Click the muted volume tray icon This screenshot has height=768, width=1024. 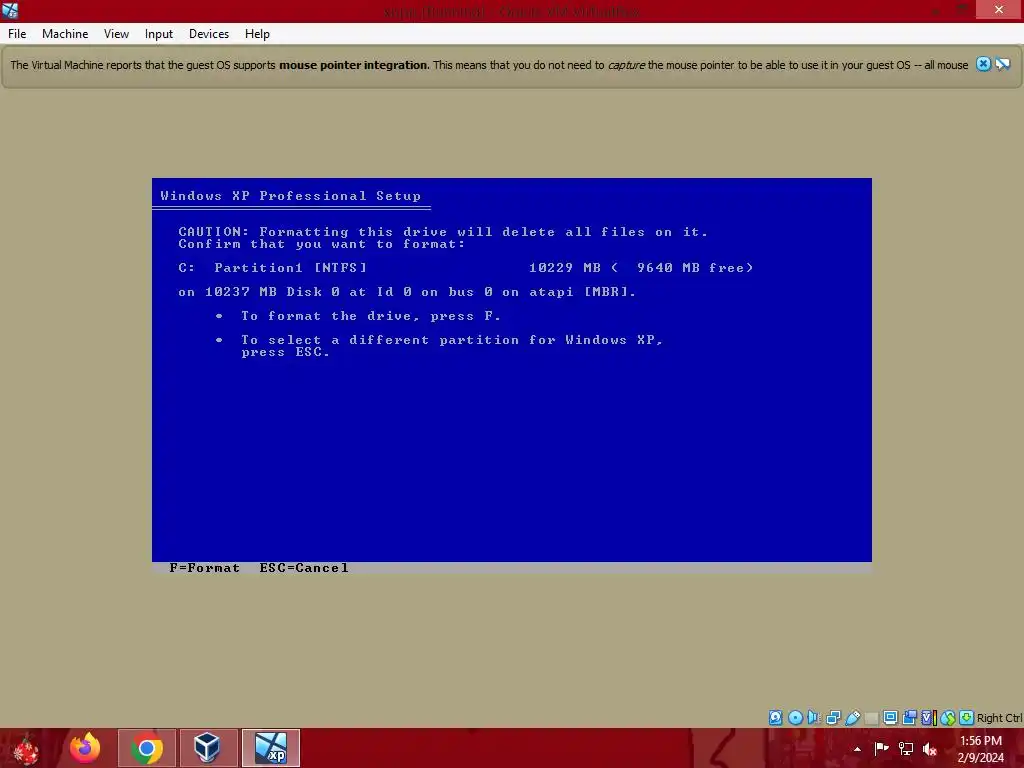pyautogui.click(x=930, y=749)
